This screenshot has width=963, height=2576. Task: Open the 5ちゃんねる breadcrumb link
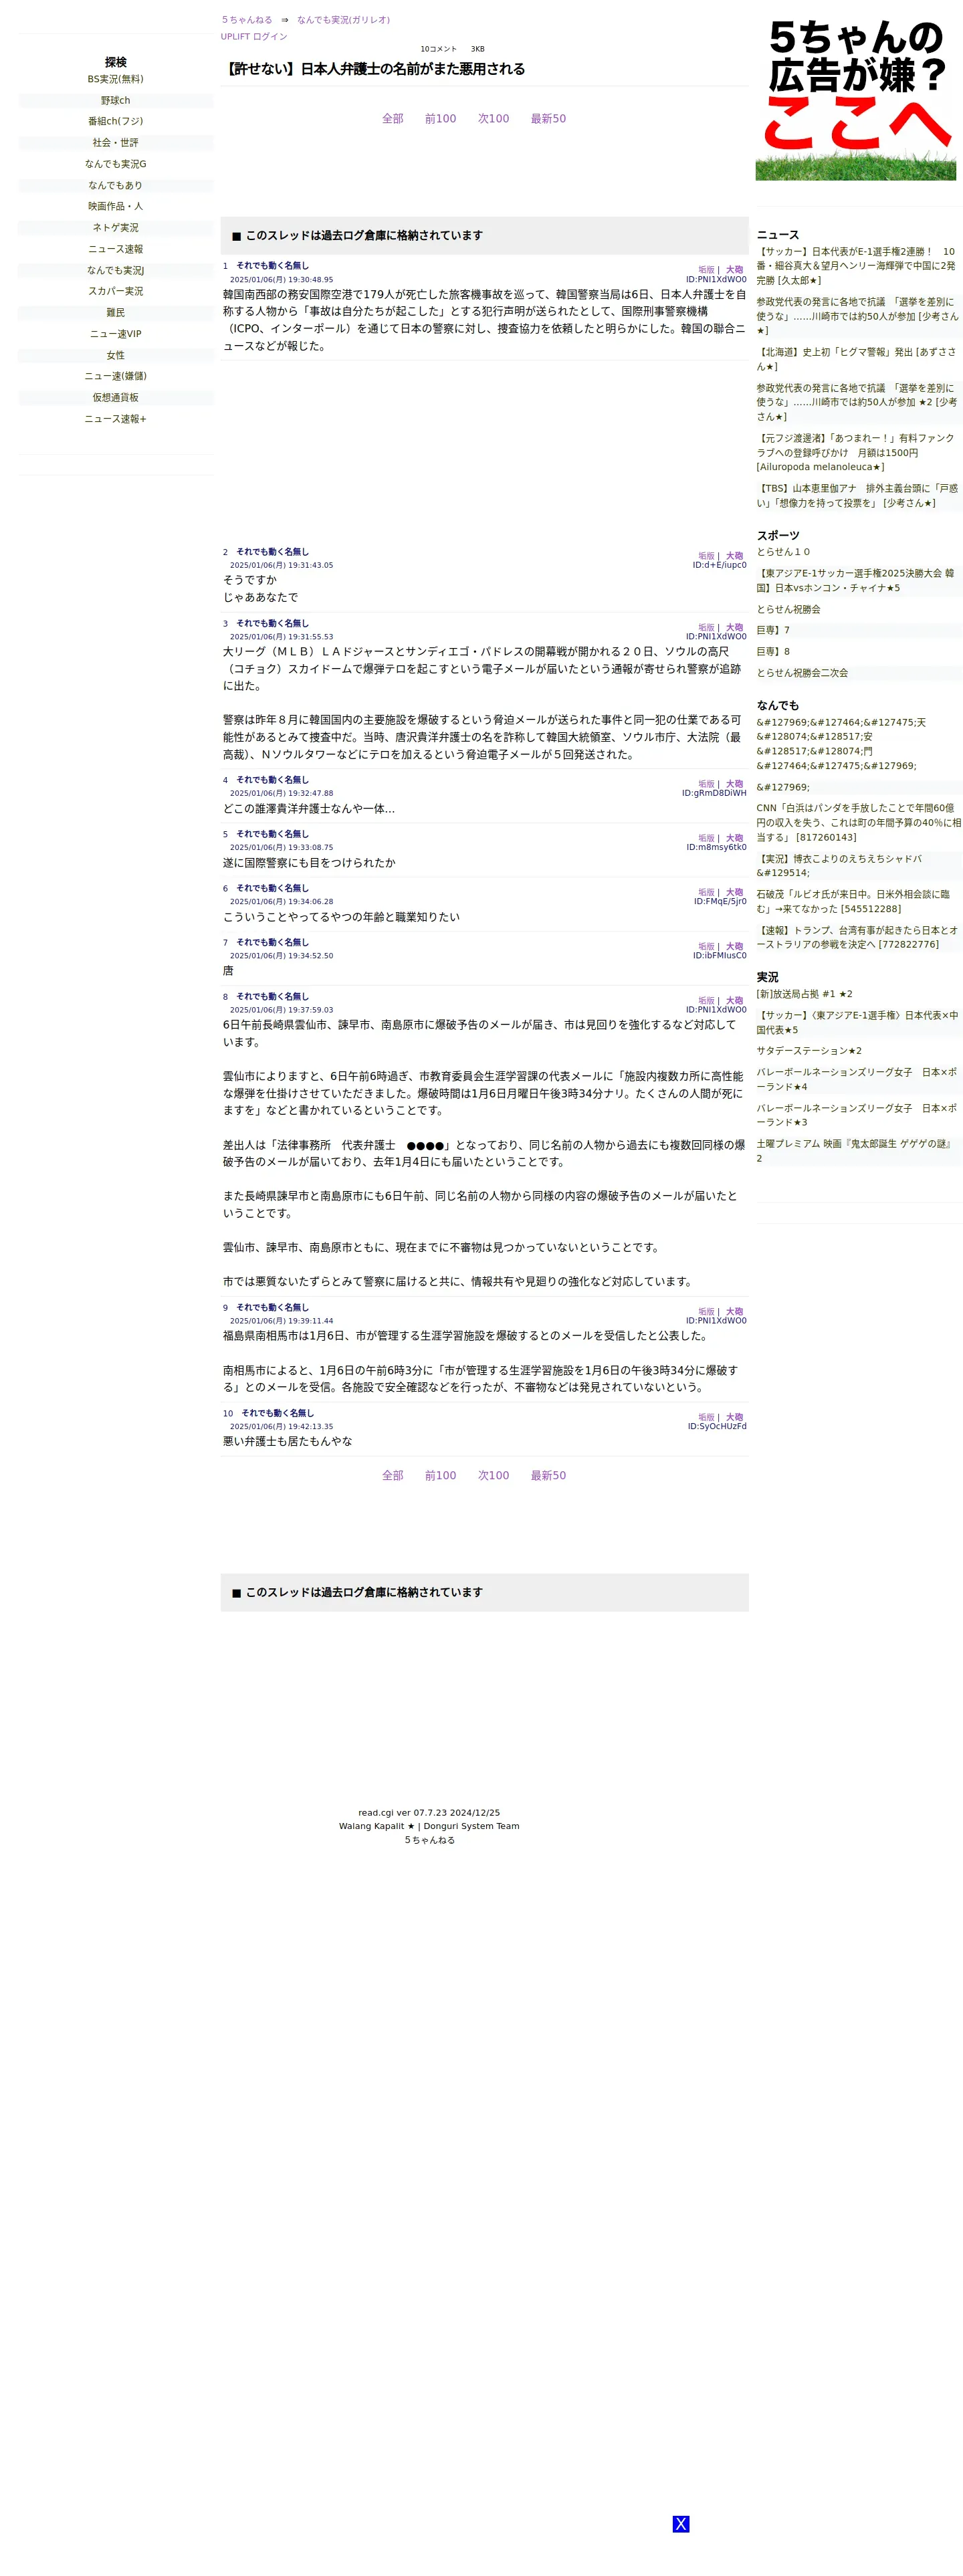click(x=247, y=20)
